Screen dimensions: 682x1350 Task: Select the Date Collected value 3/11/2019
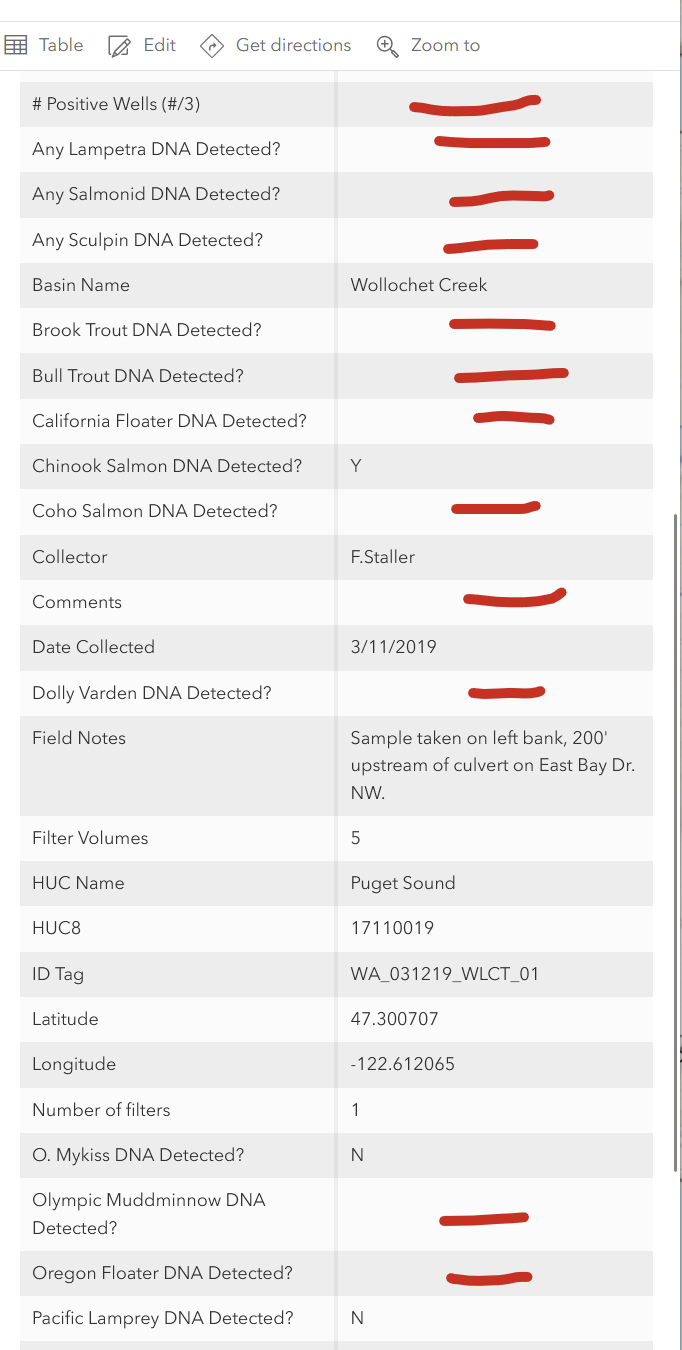(x=393, y=647)
